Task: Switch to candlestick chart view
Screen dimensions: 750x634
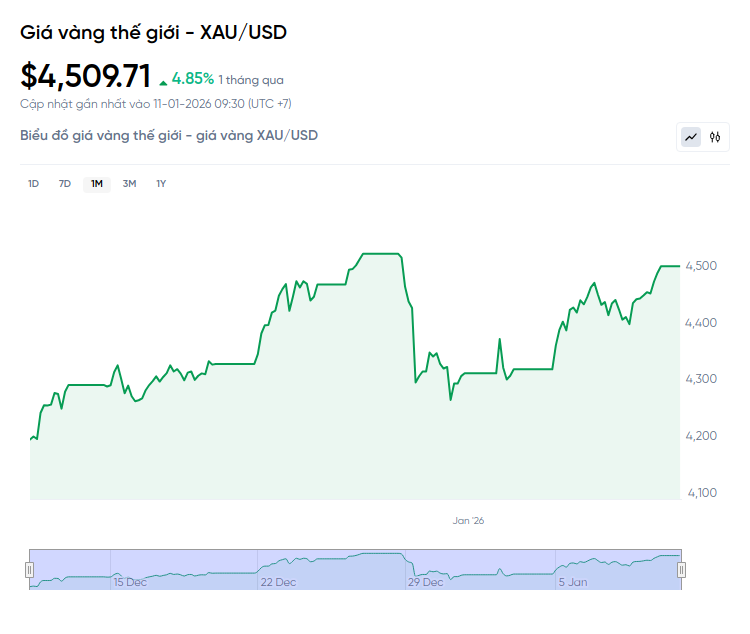Action: pos(715,137)
